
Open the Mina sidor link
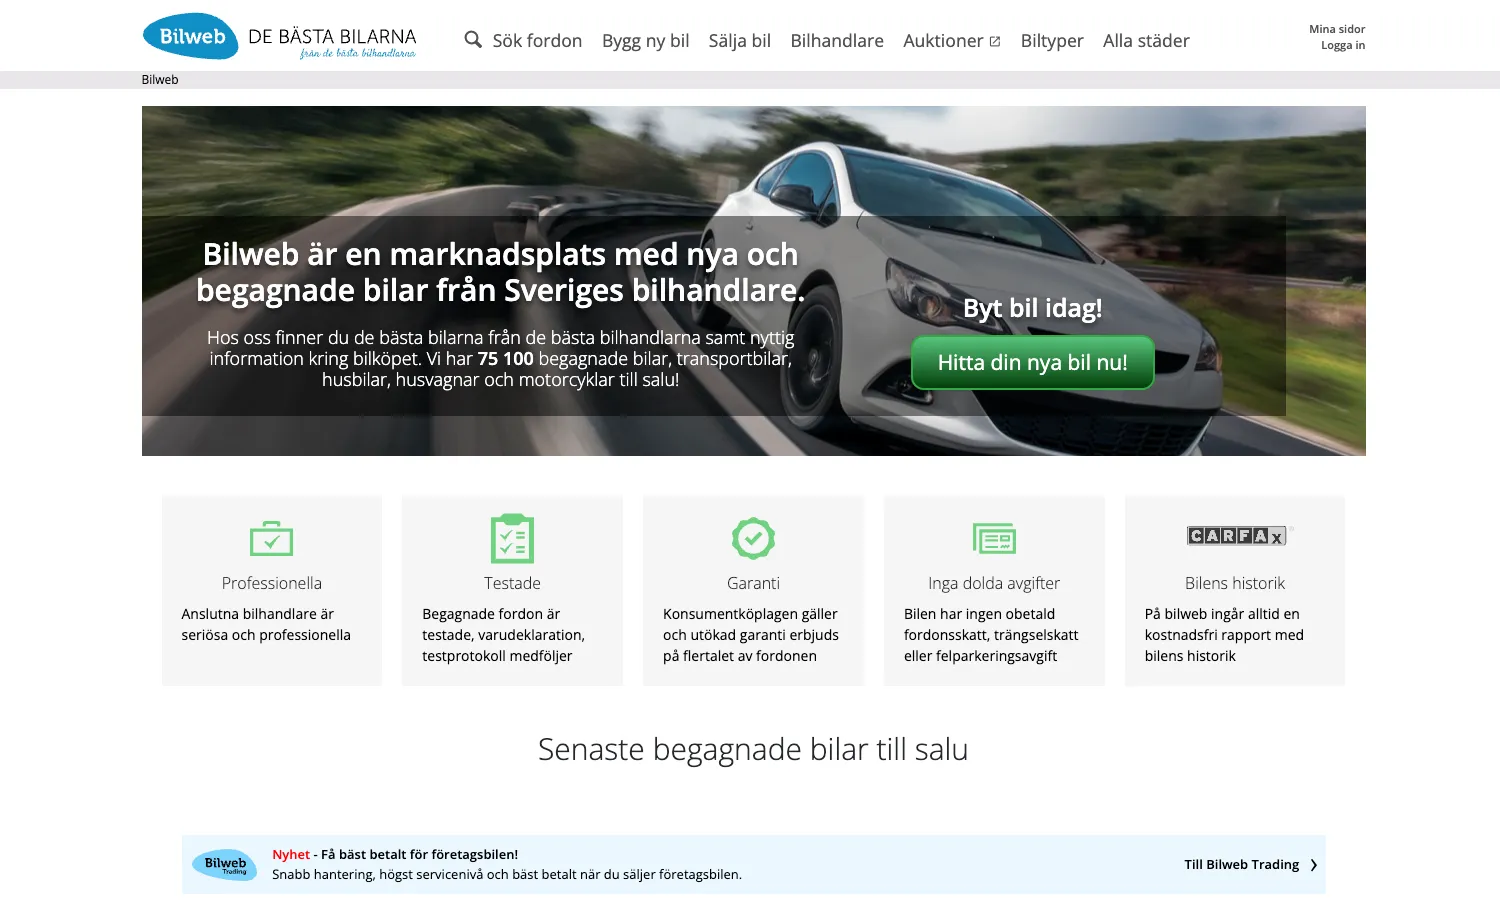[x=1337, y=29]
